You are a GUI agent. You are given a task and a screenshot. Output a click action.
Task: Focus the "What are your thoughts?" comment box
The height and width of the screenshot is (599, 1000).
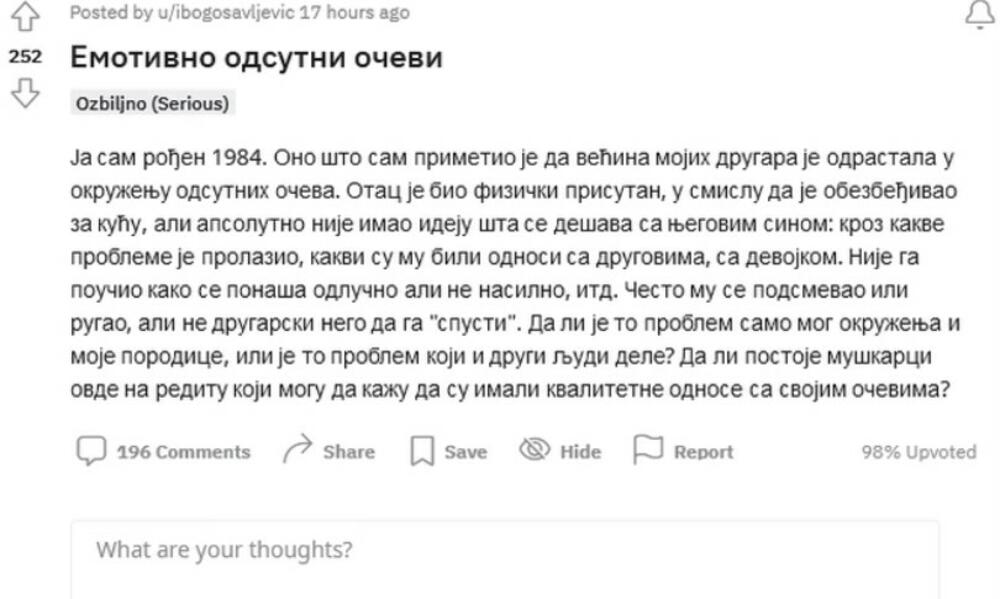click(505, 551)
